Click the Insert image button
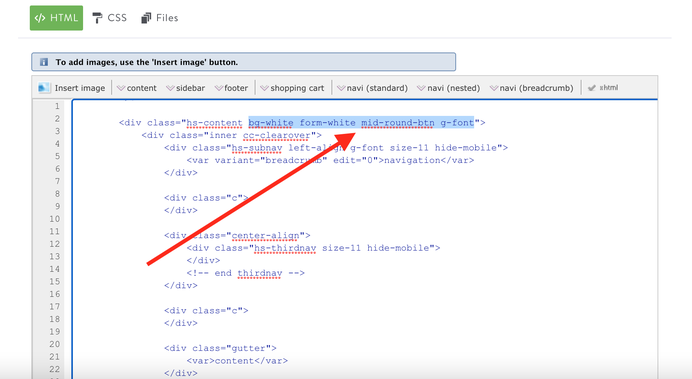692x379 pixels. (72, 88)
